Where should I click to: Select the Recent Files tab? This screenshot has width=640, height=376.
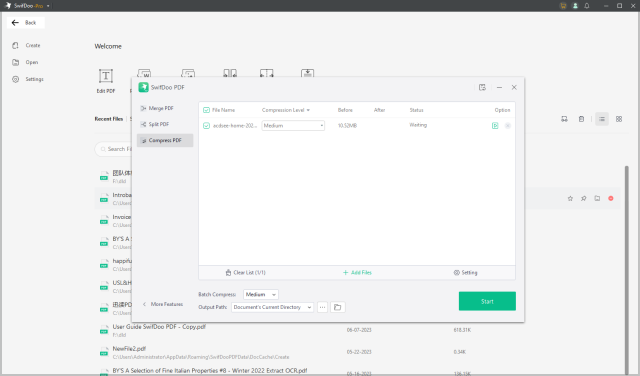109,119
